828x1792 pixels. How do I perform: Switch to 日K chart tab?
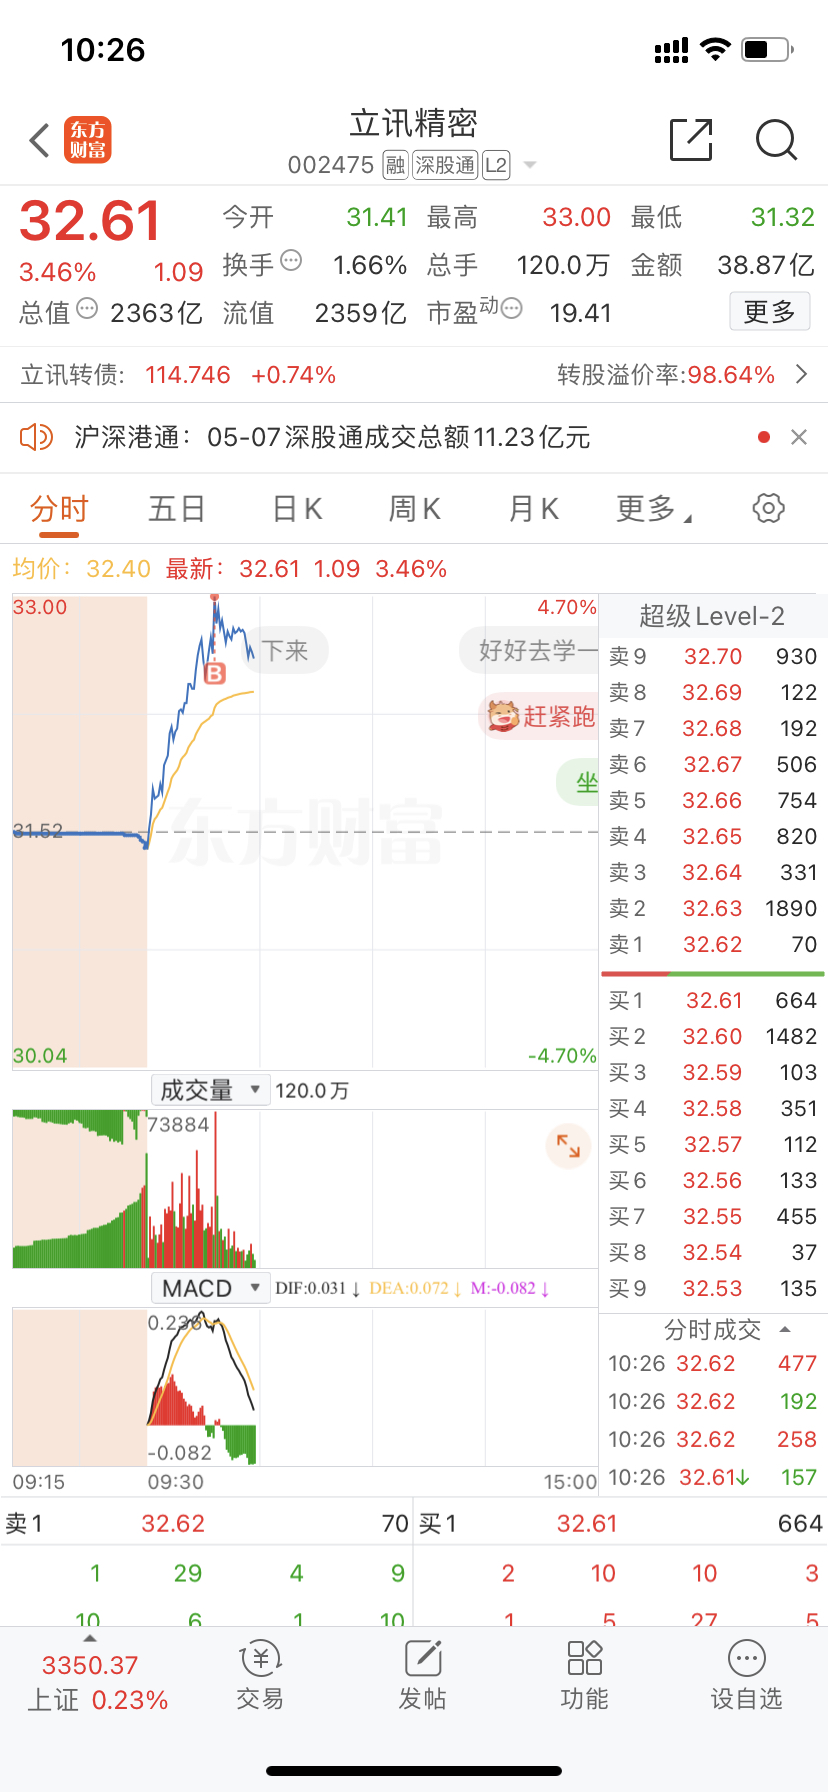click(297, 509)
